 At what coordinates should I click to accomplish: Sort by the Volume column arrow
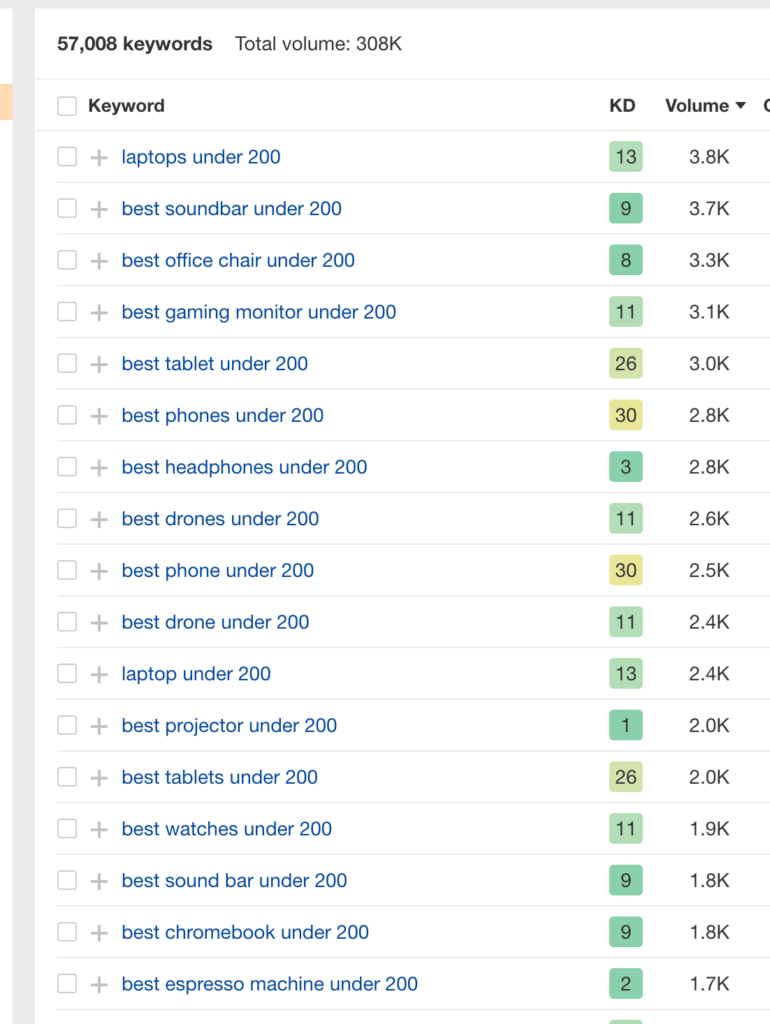pos(741,106)
